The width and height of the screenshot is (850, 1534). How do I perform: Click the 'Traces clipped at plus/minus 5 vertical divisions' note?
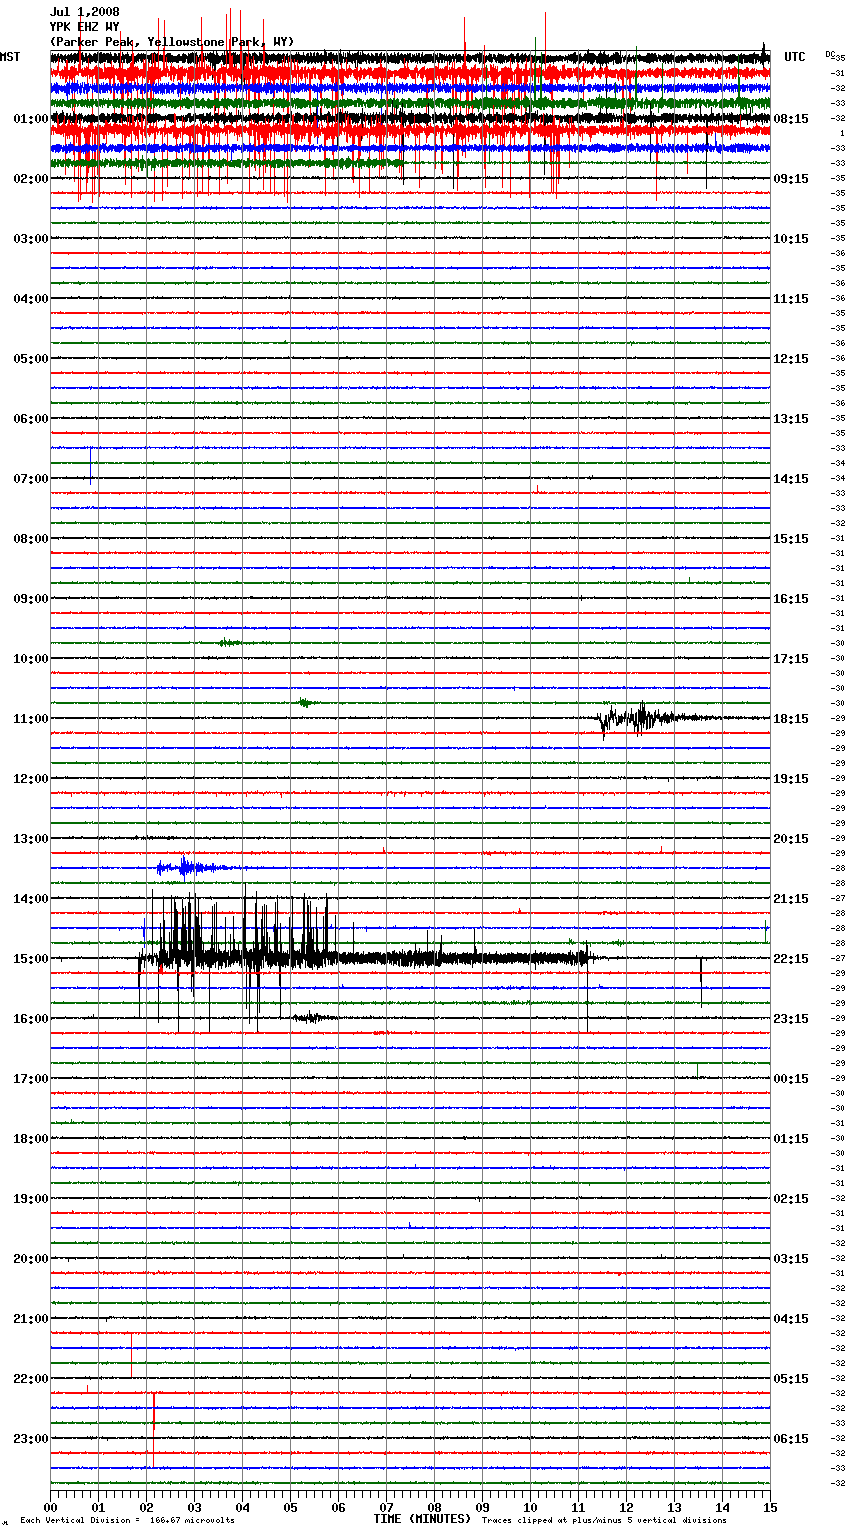coord(604,1521)
